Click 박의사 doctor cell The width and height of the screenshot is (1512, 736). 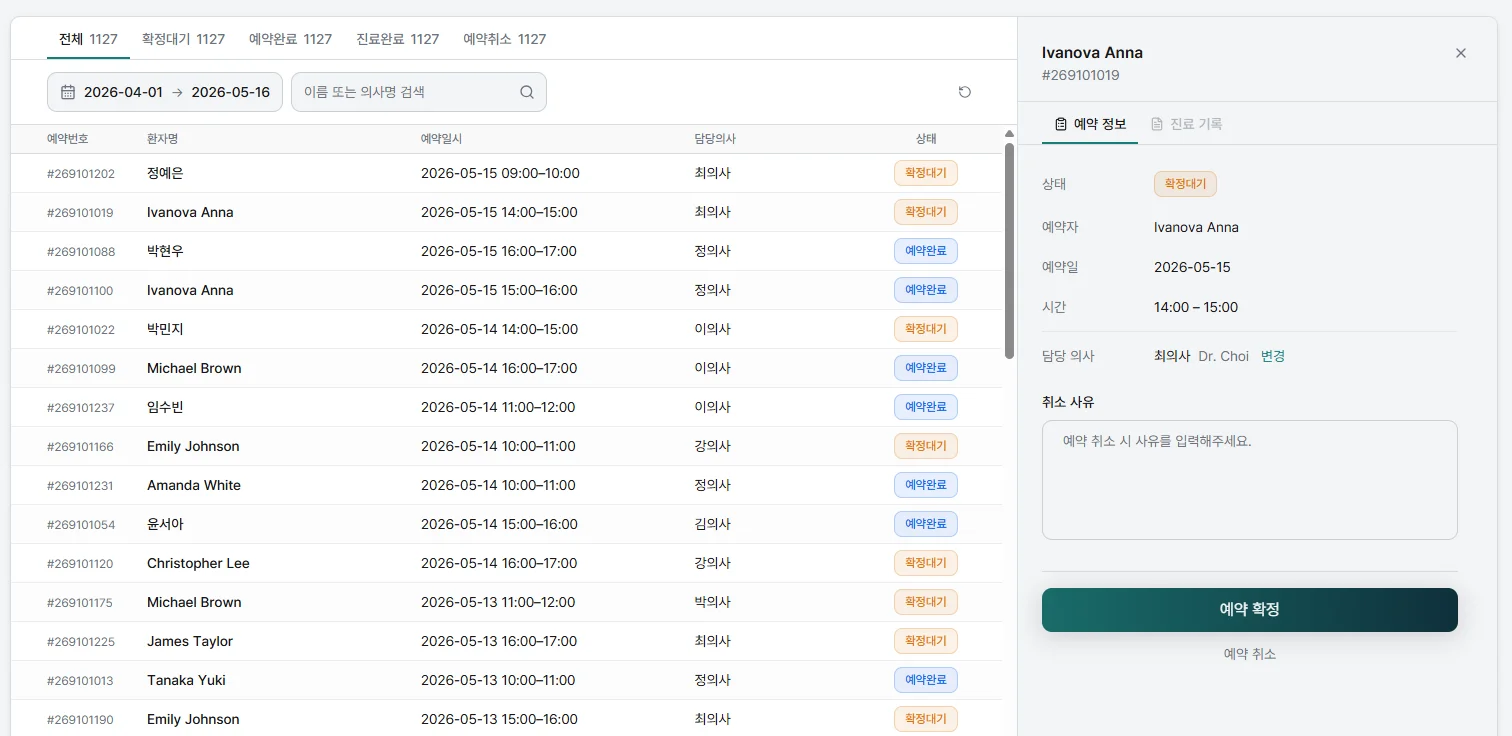713,602
